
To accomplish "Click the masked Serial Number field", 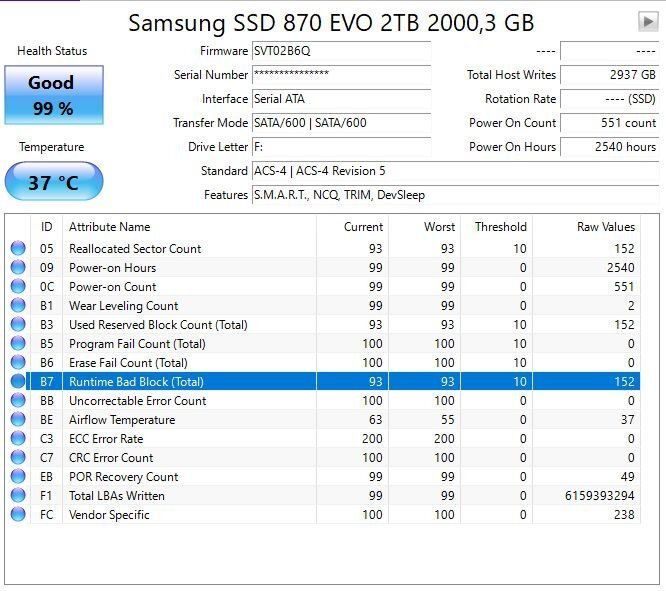I will pyautogui.click(x=341, y=75).
